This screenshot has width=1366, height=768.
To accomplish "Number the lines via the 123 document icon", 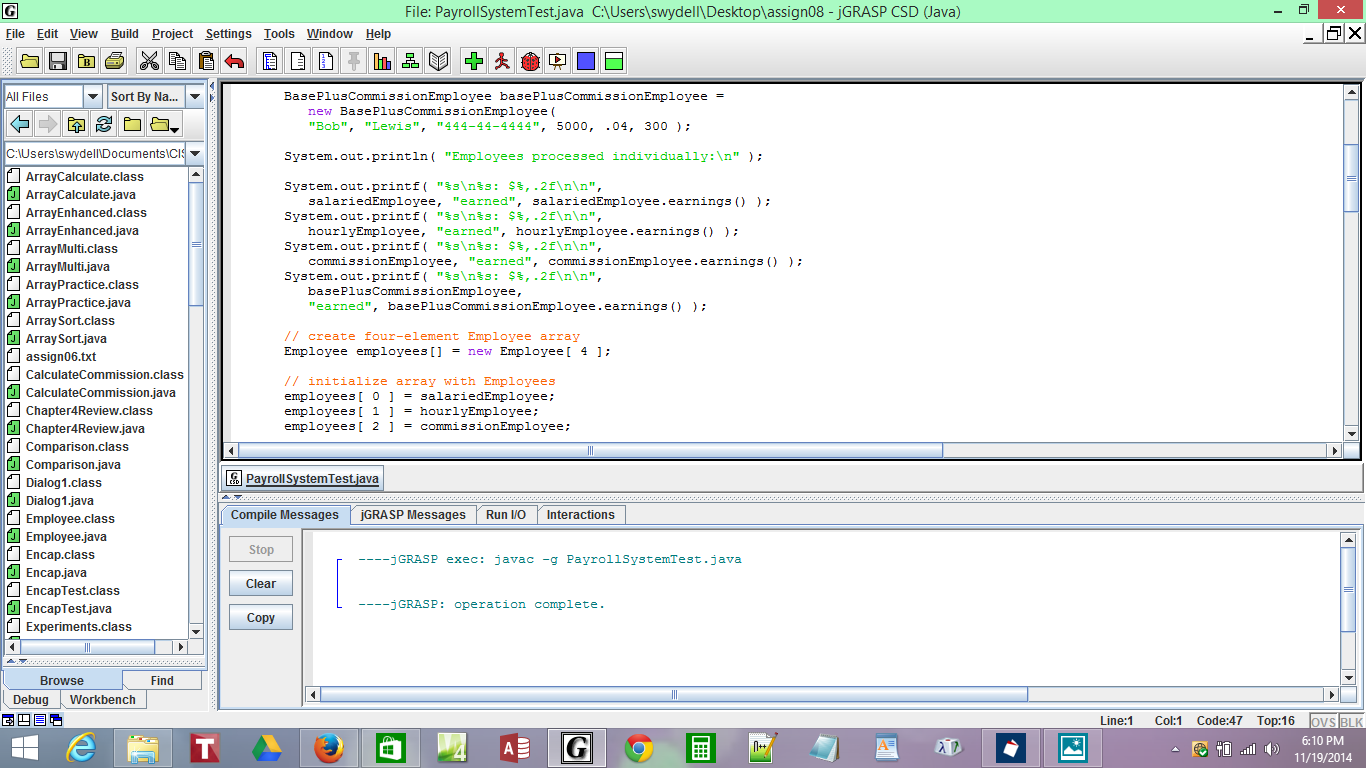I will [323, 60].
